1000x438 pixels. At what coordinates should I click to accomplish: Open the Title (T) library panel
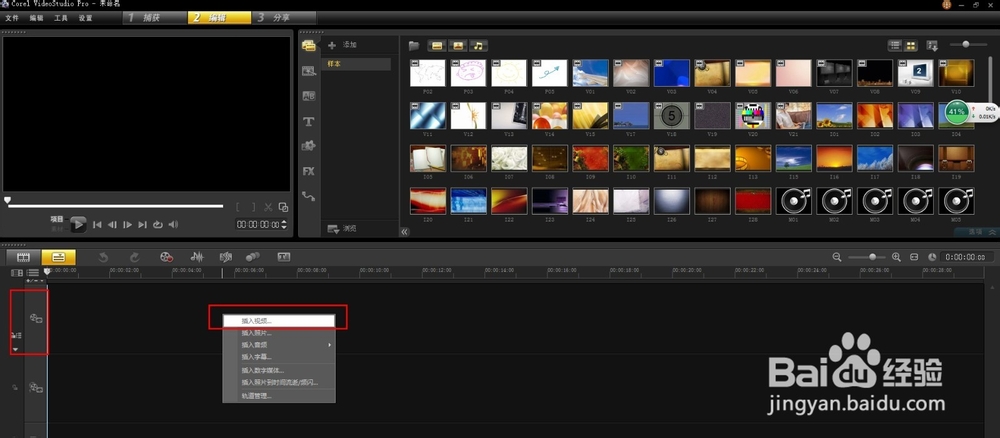[x=309, y=121]
